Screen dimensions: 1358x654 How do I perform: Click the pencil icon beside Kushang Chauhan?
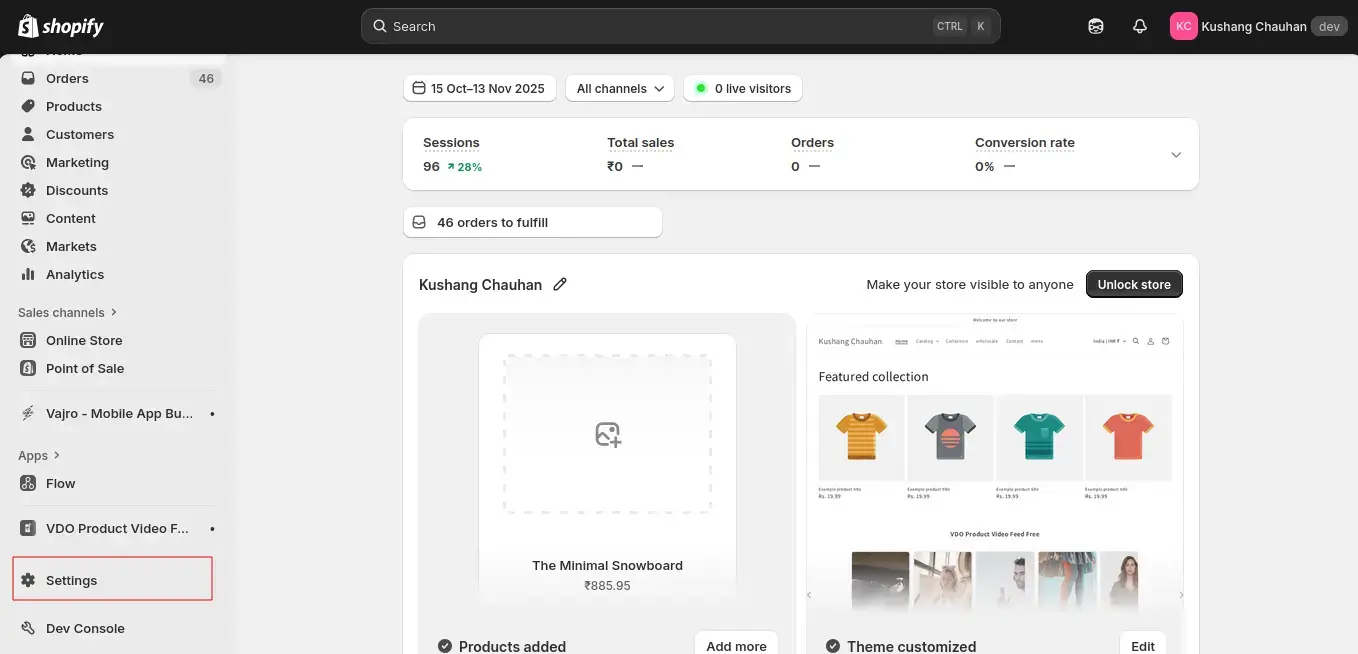click(560, 285)
